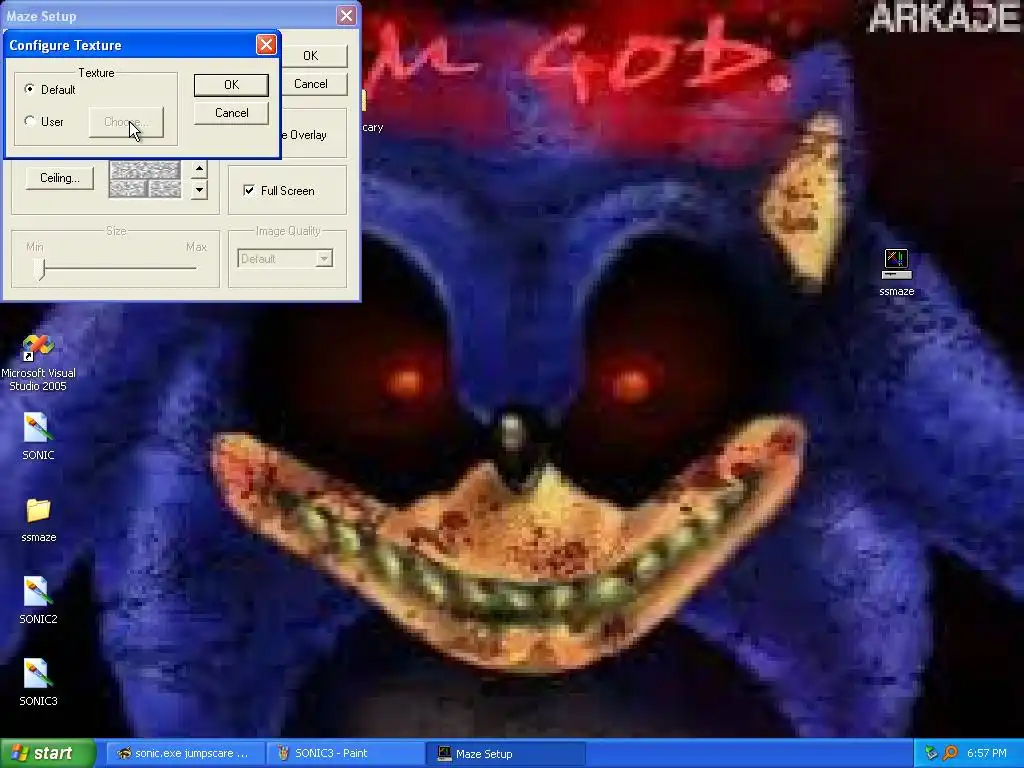Click the greyed Choose... button
This screenshot has height=768, width=1024.
(126, 122)
